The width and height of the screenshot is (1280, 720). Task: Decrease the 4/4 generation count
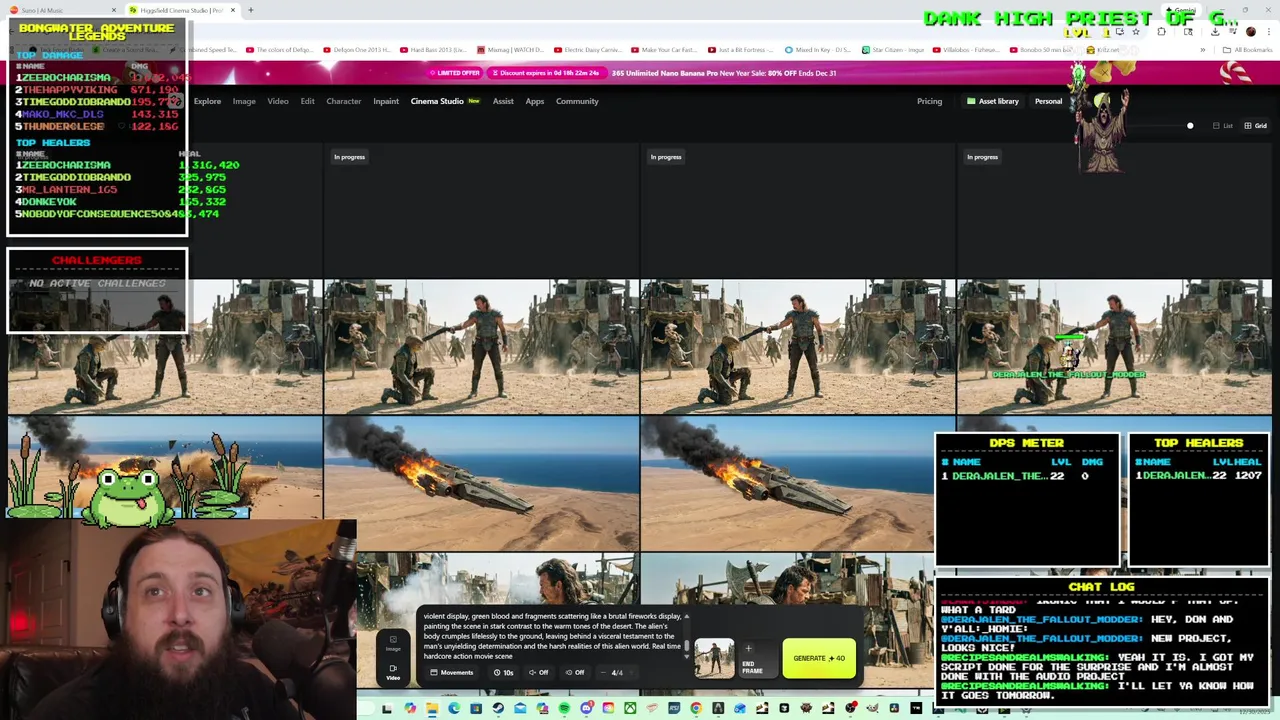pos(602,672)
